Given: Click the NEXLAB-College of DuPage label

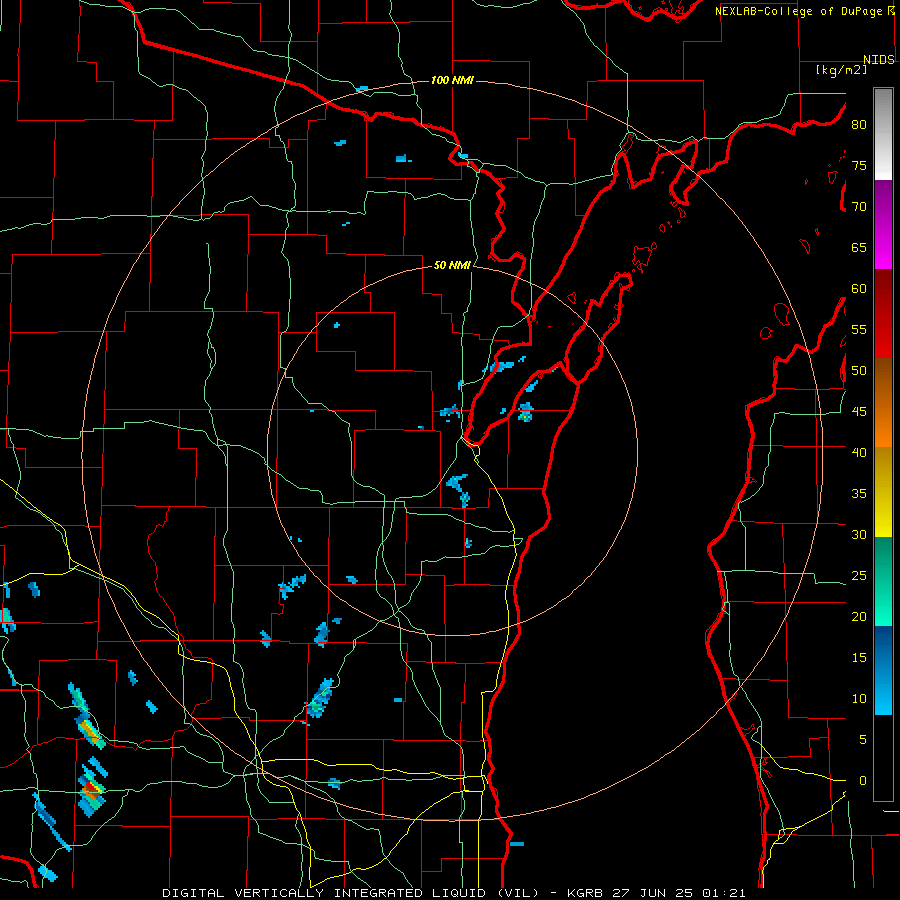Looking at the screenshot, I should click(x=798, y=11).
